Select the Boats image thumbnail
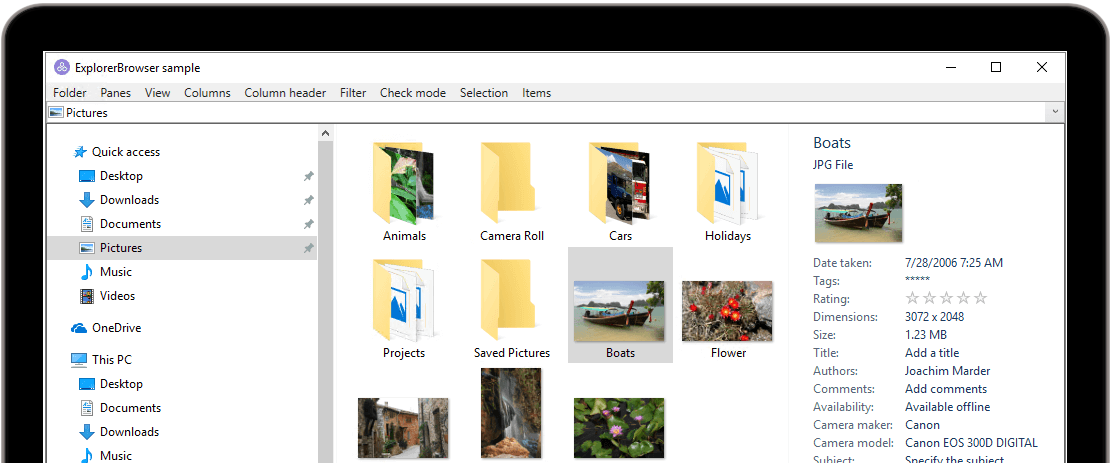This screenshot has width=1112, height=463. point(619,311)
